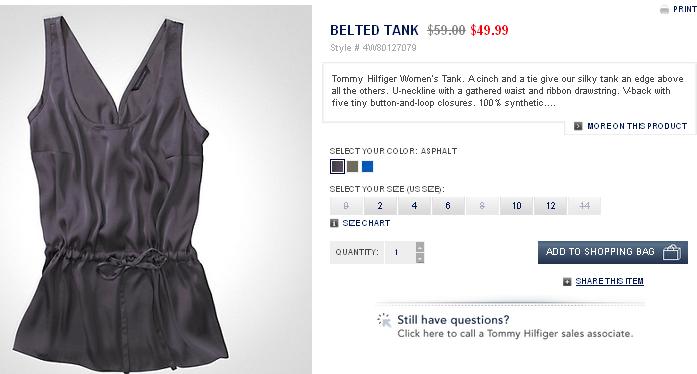Click the shopping bag icon on the add button
Screen dimensions: 697x374
click(672, 252)
